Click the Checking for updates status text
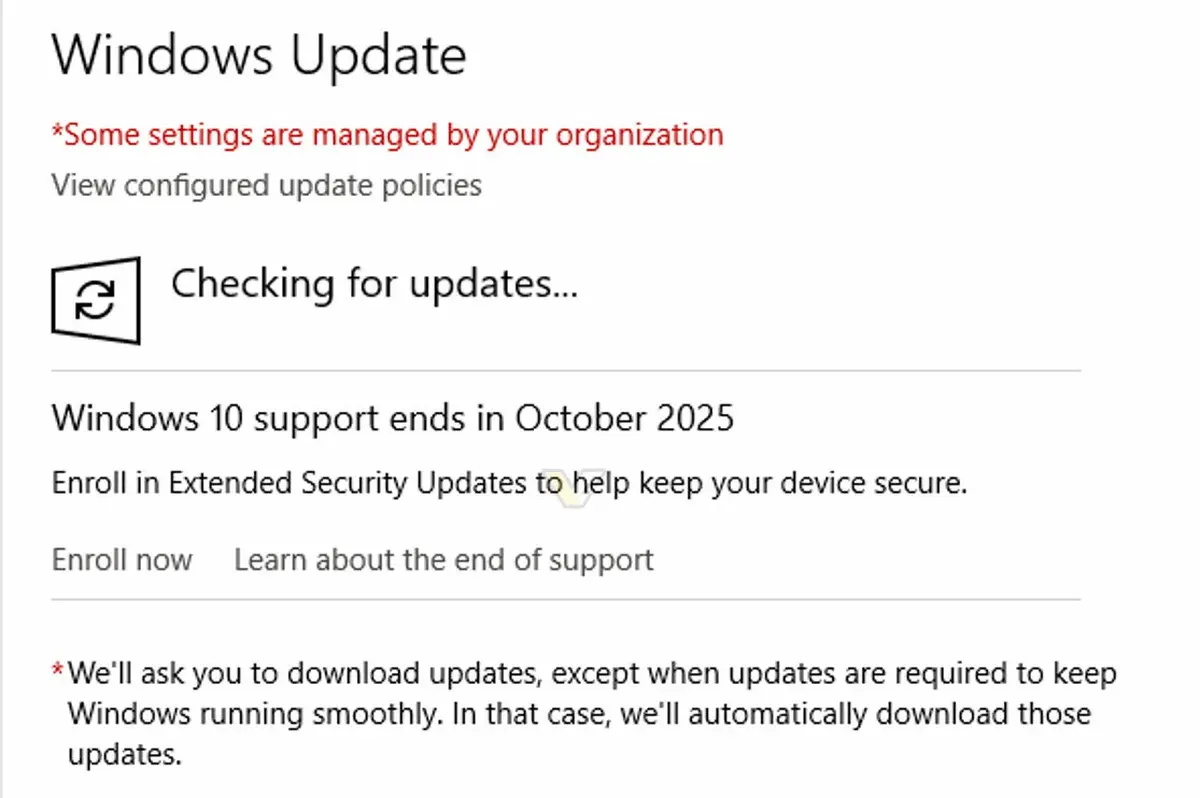 [374, 284]
